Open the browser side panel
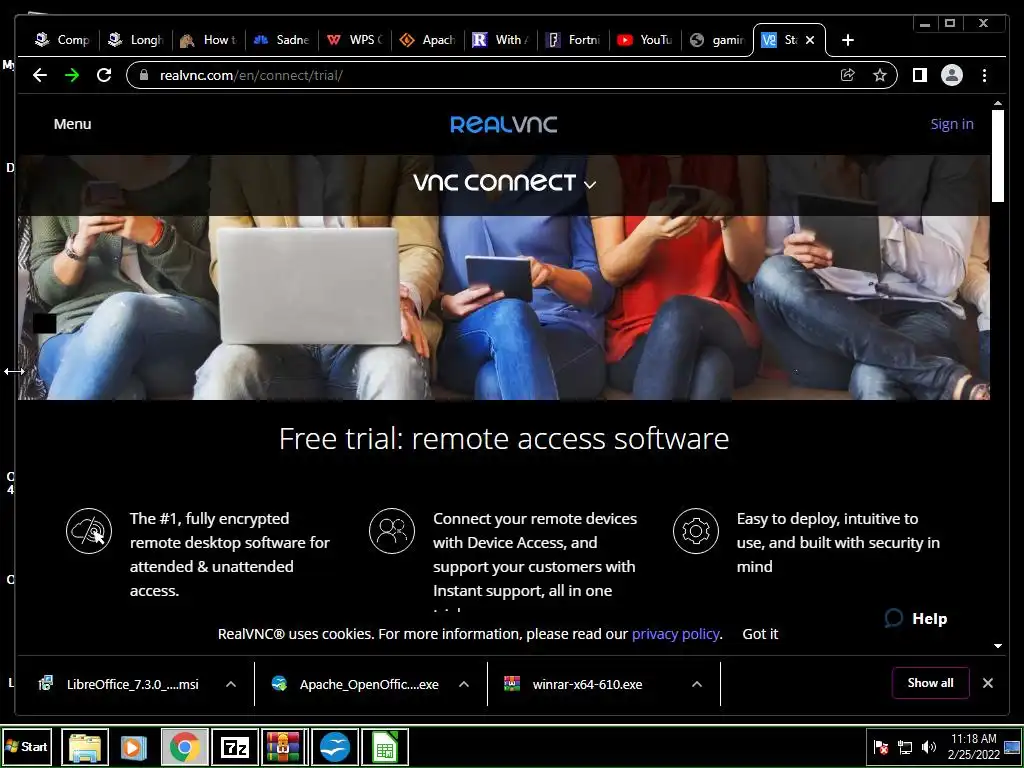Screen dimensions: 1024x768 (920, 75)
